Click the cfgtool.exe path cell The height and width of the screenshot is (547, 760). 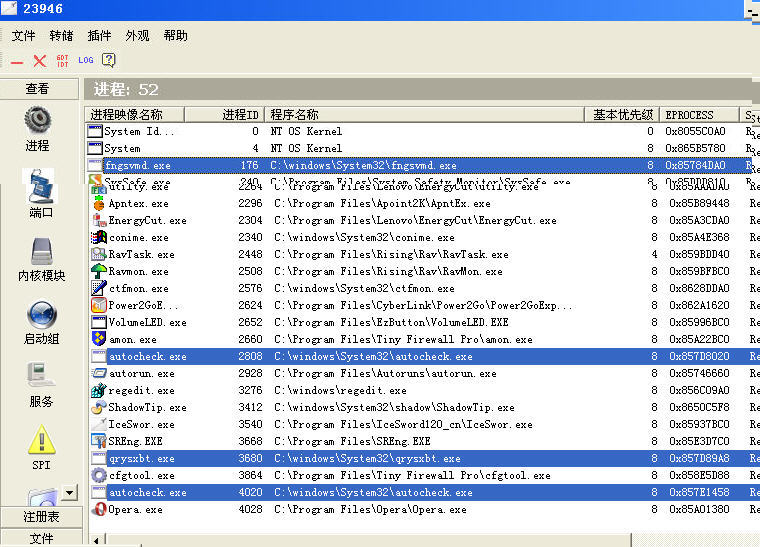pos(412,475)
